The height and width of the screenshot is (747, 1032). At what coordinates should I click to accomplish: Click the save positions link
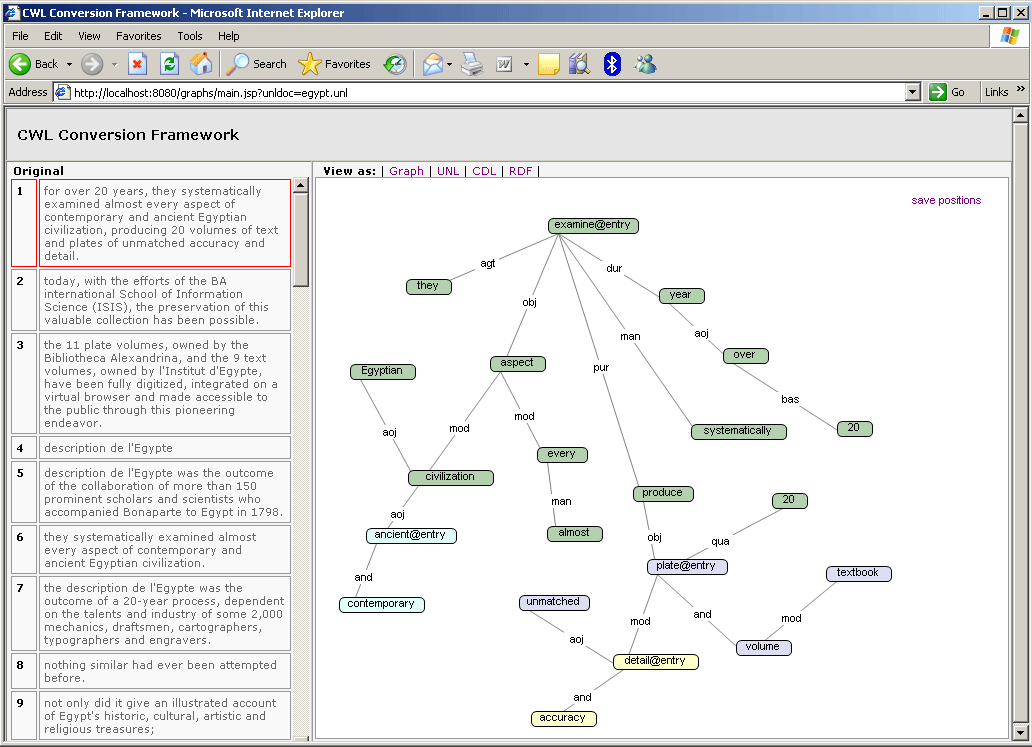tap(946, 200)
